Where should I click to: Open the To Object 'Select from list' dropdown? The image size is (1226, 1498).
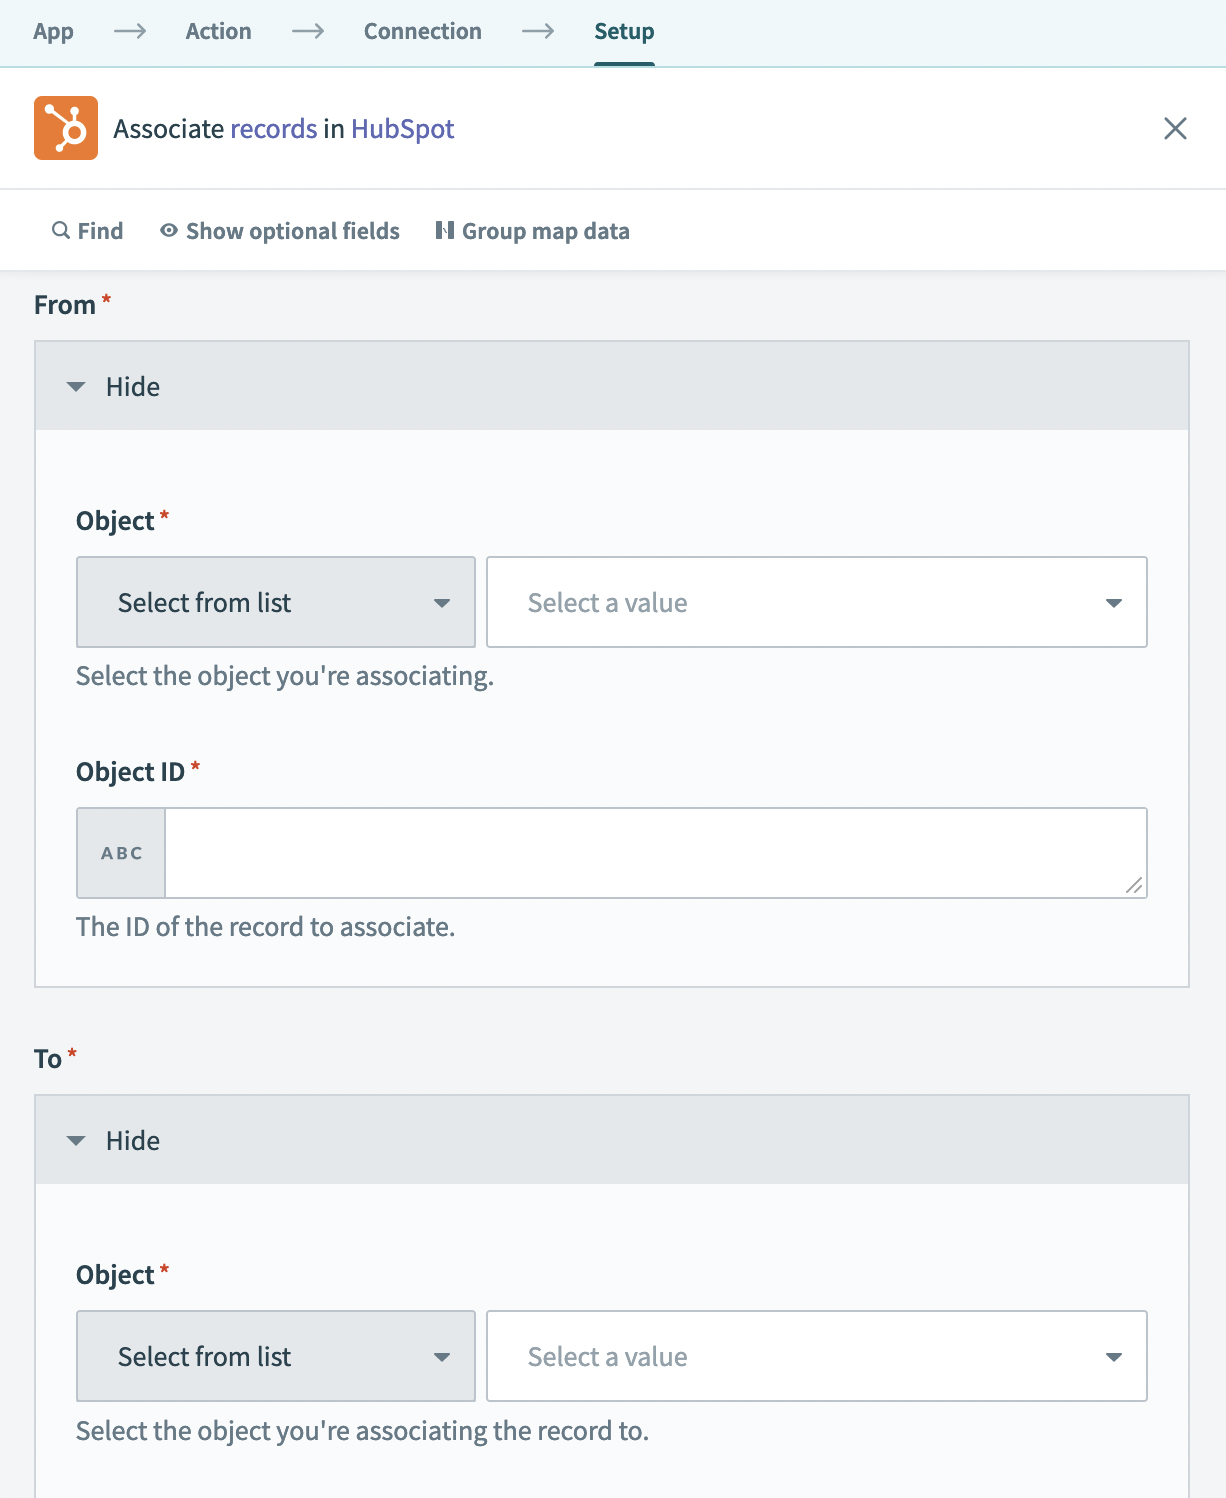[276, 1356]
